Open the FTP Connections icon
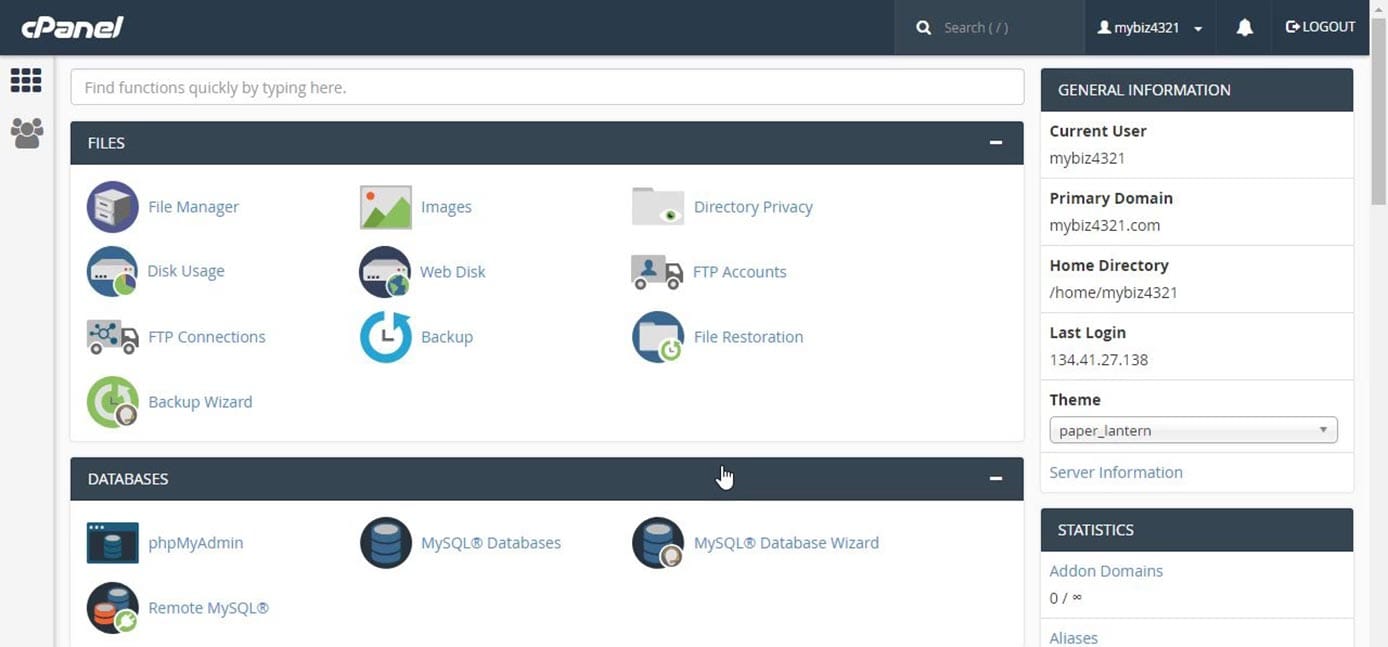Image resolution: width=1388 pixels, height=647 pixels. tap(112, 337)
